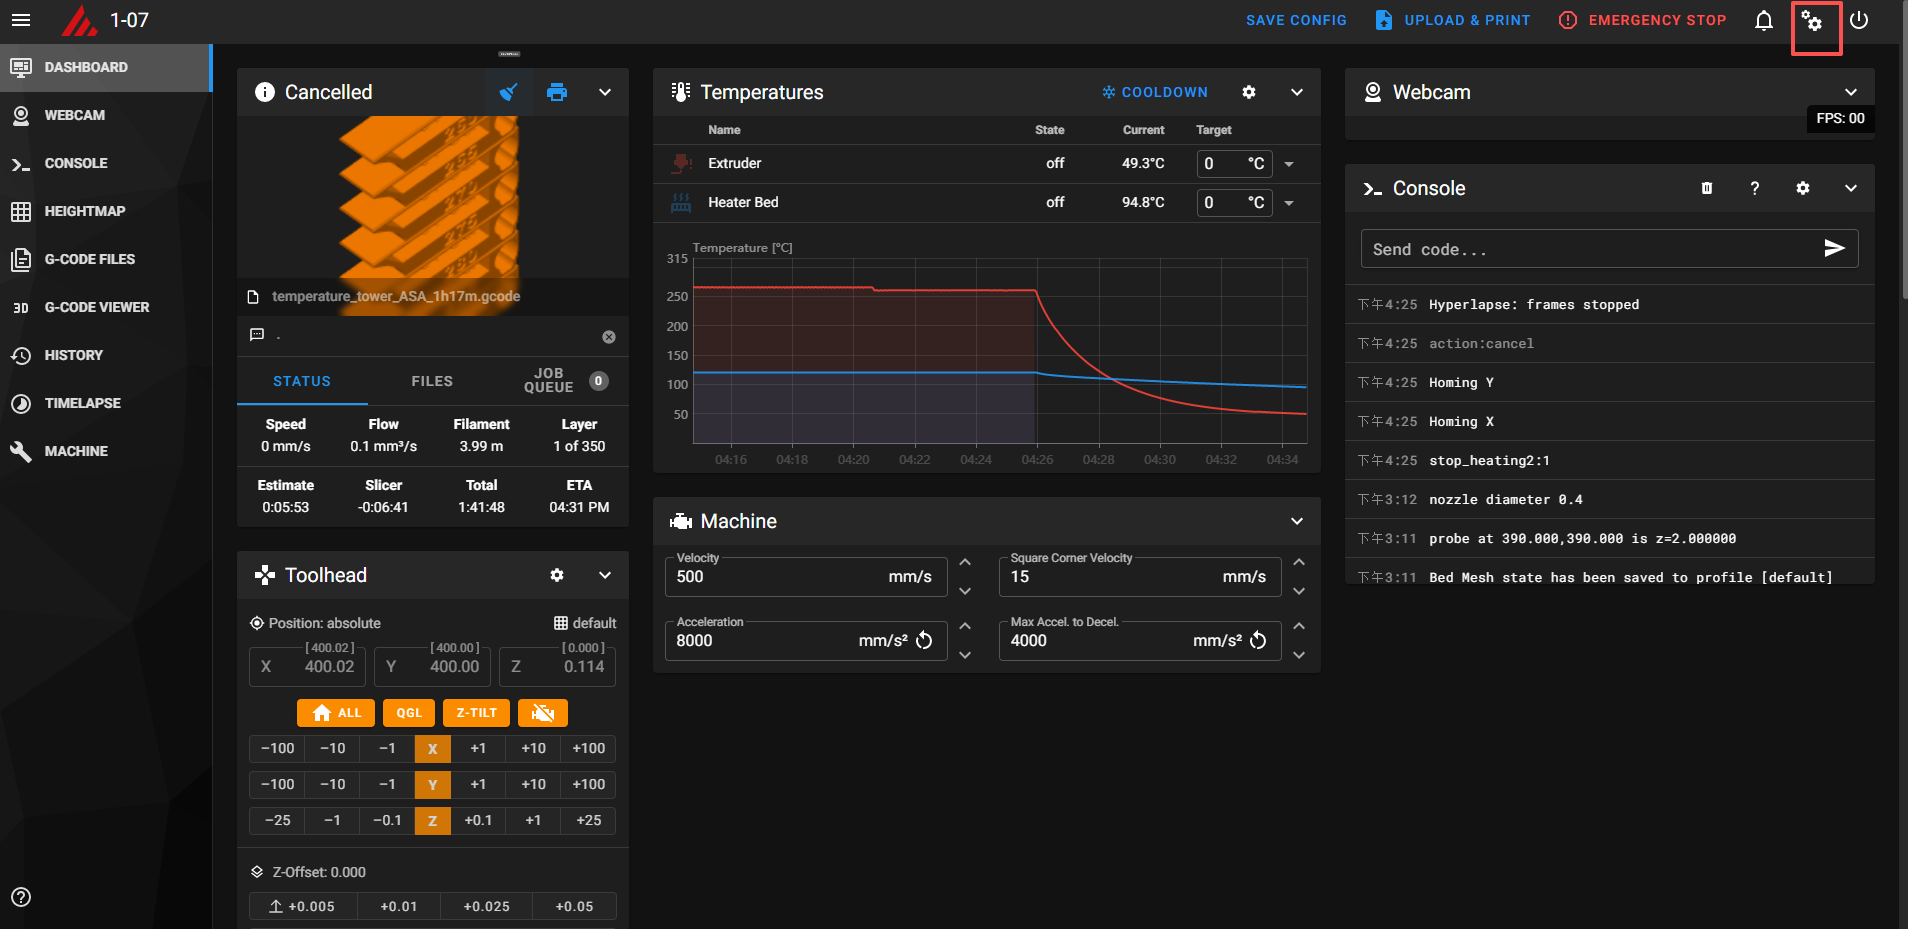Toggle the sidebar hamburger menu
The height and width of the screenshot is (929, 1908).
(21, 20)
